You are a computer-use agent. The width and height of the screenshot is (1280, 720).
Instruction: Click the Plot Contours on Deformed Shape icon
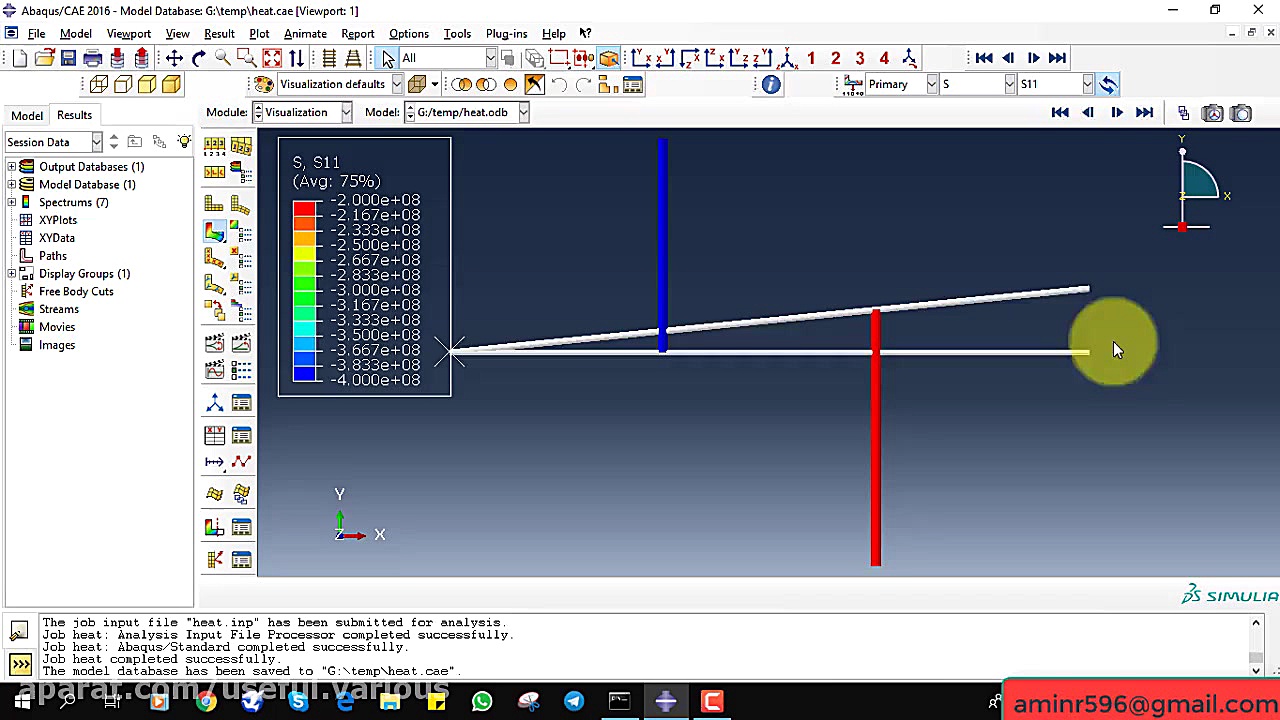tap(215, 232)
